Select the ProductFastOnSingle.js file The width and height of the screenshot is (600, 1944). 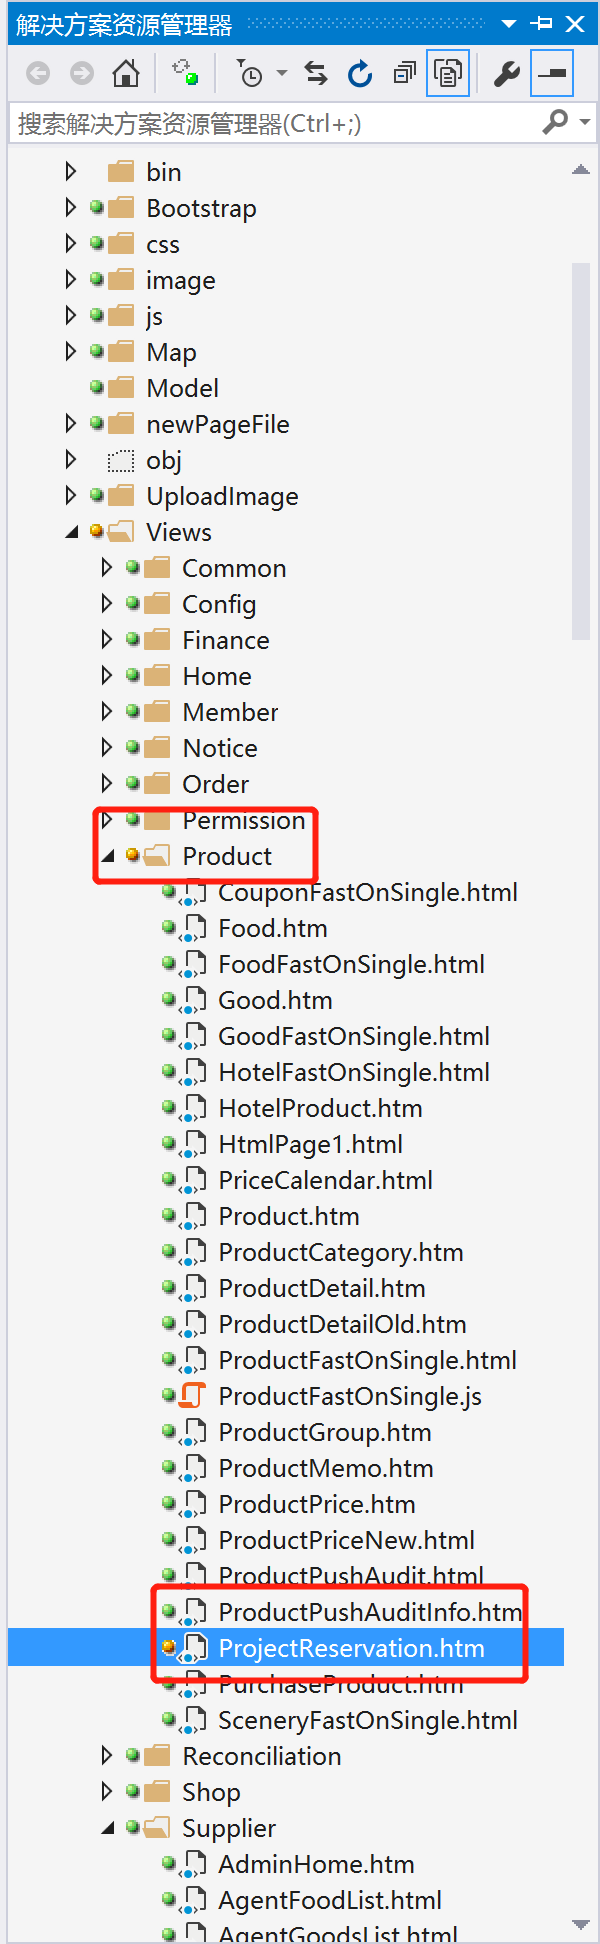coord(349,1396)
